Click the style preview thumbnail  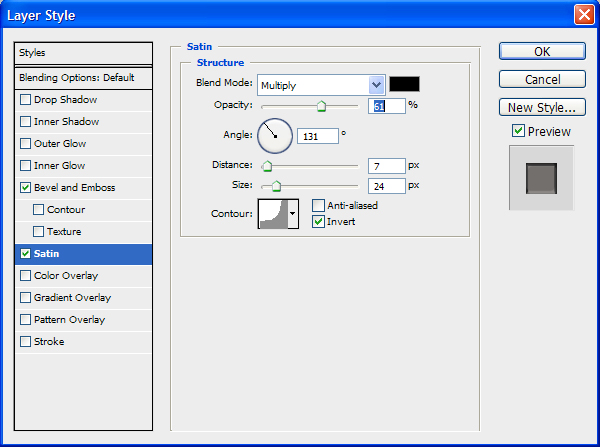[541, 178]
